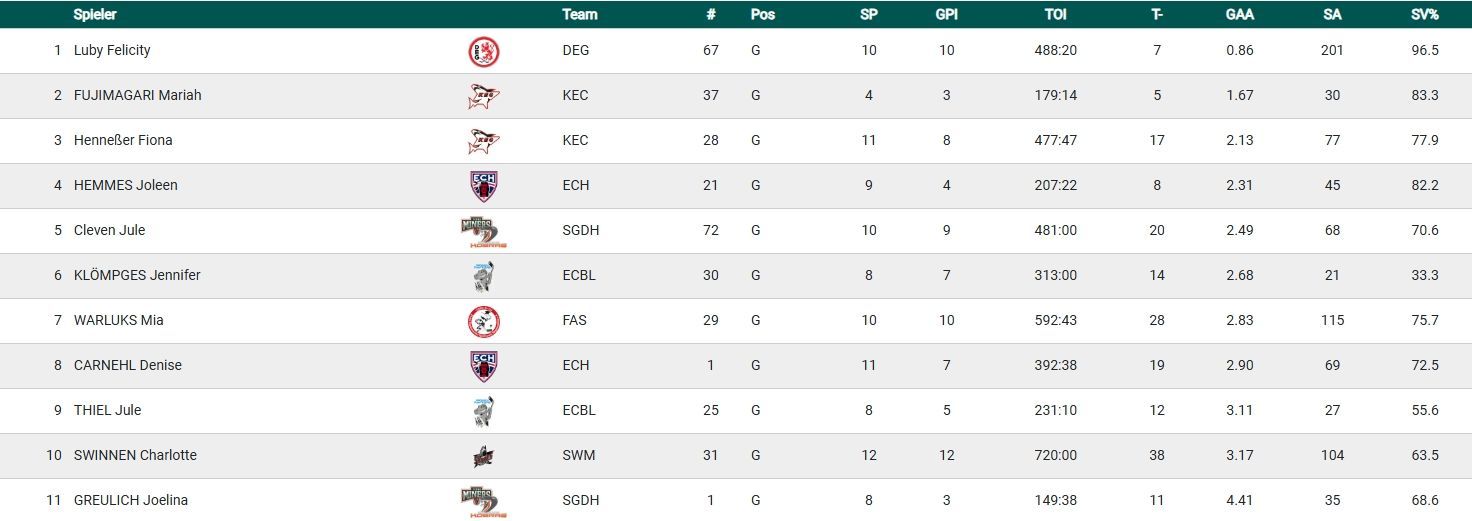Click the FAS logo beside WARLUKS Mia
Screen dimensions: 1472x521
tap(484, 321)
